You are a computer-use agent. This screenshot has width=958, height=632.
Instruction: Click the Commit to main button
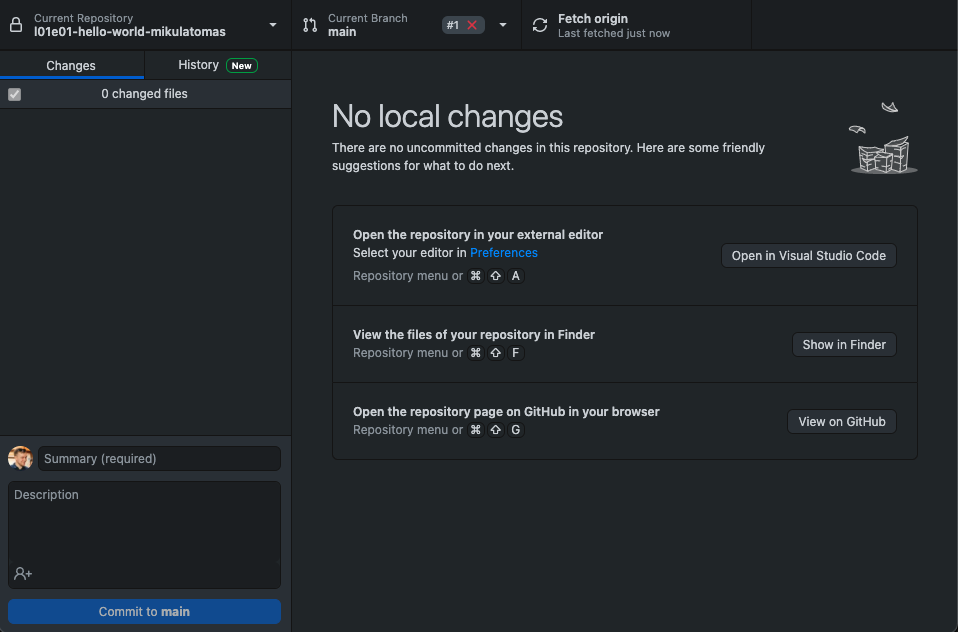pos(144,611)
